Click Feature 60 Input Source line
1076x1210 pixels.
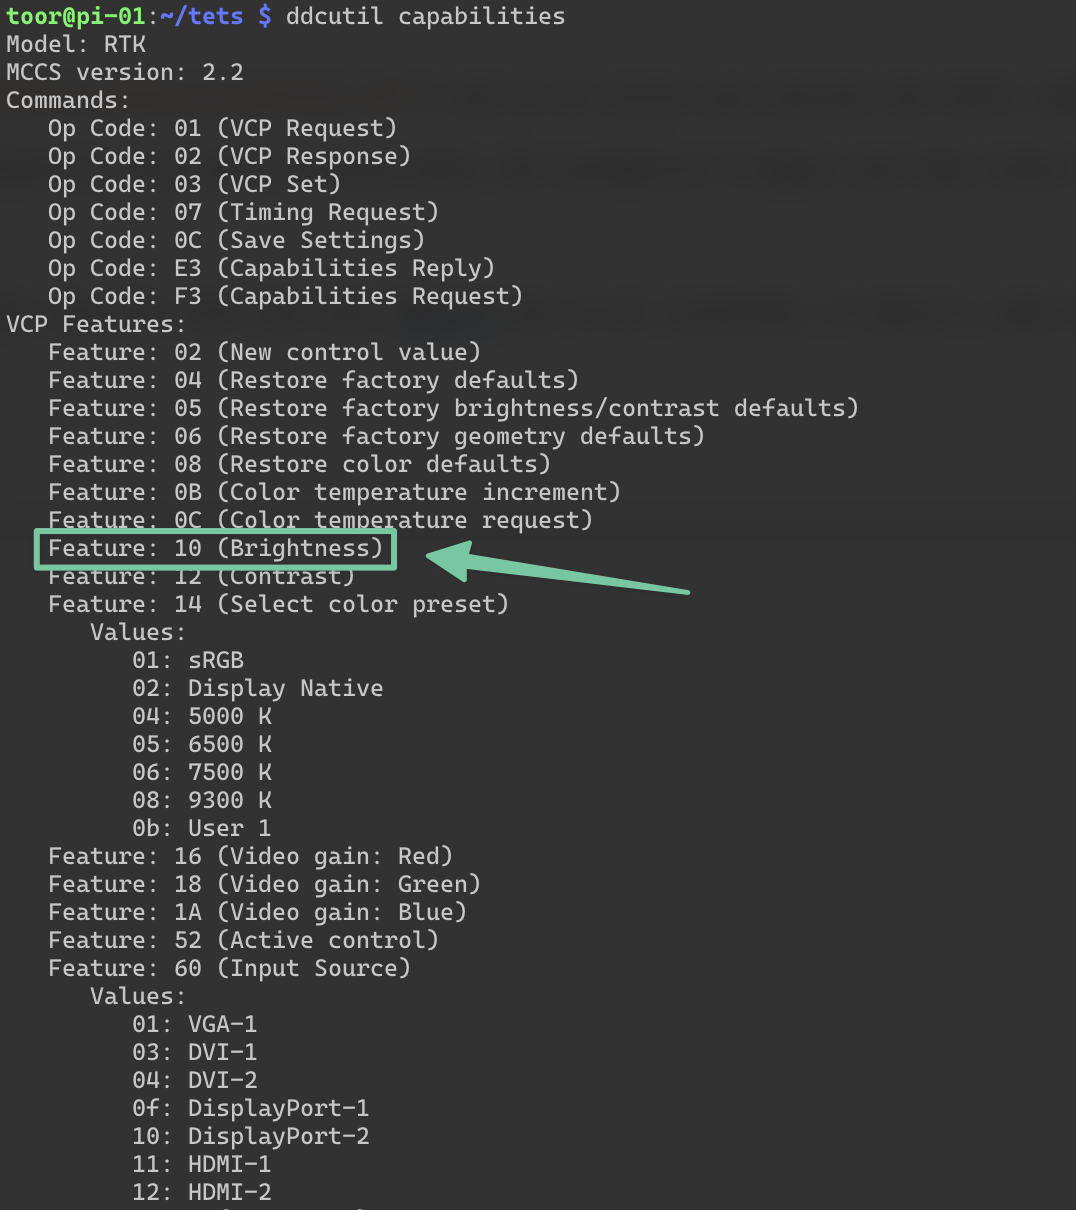pos(229,969)
